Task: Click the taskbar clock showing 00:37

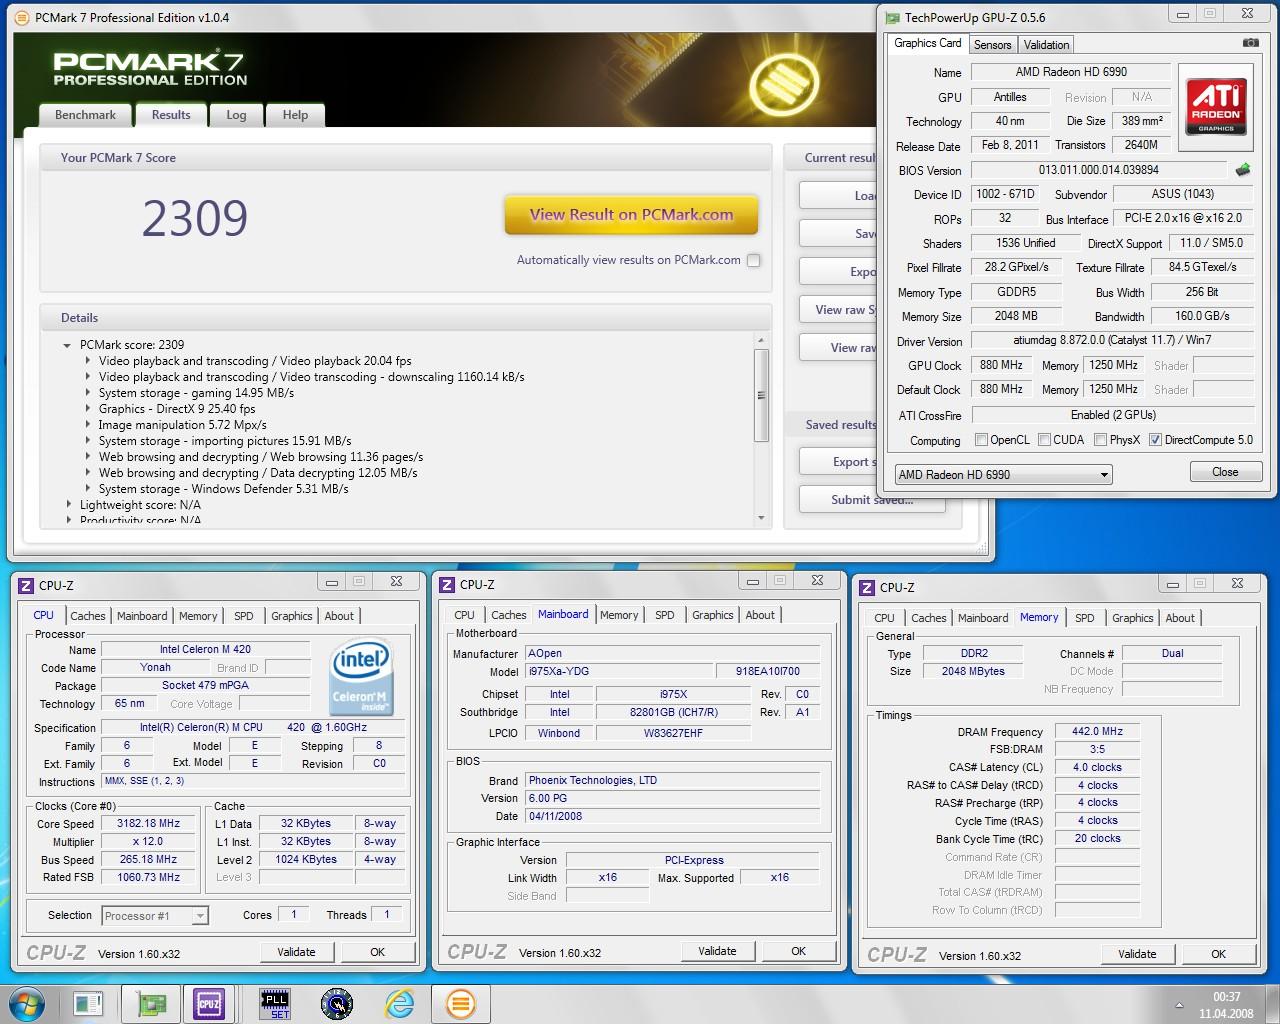Action: click(x=1226, y=1005)
